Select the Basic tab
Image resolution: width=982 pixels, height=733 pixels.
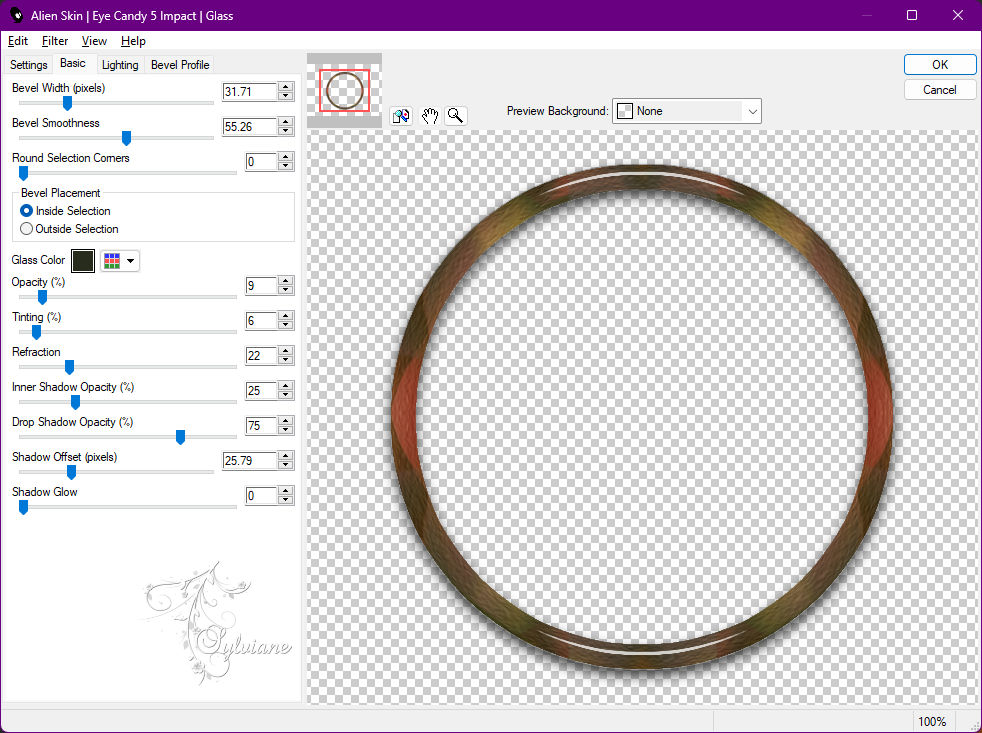[73, 63]
